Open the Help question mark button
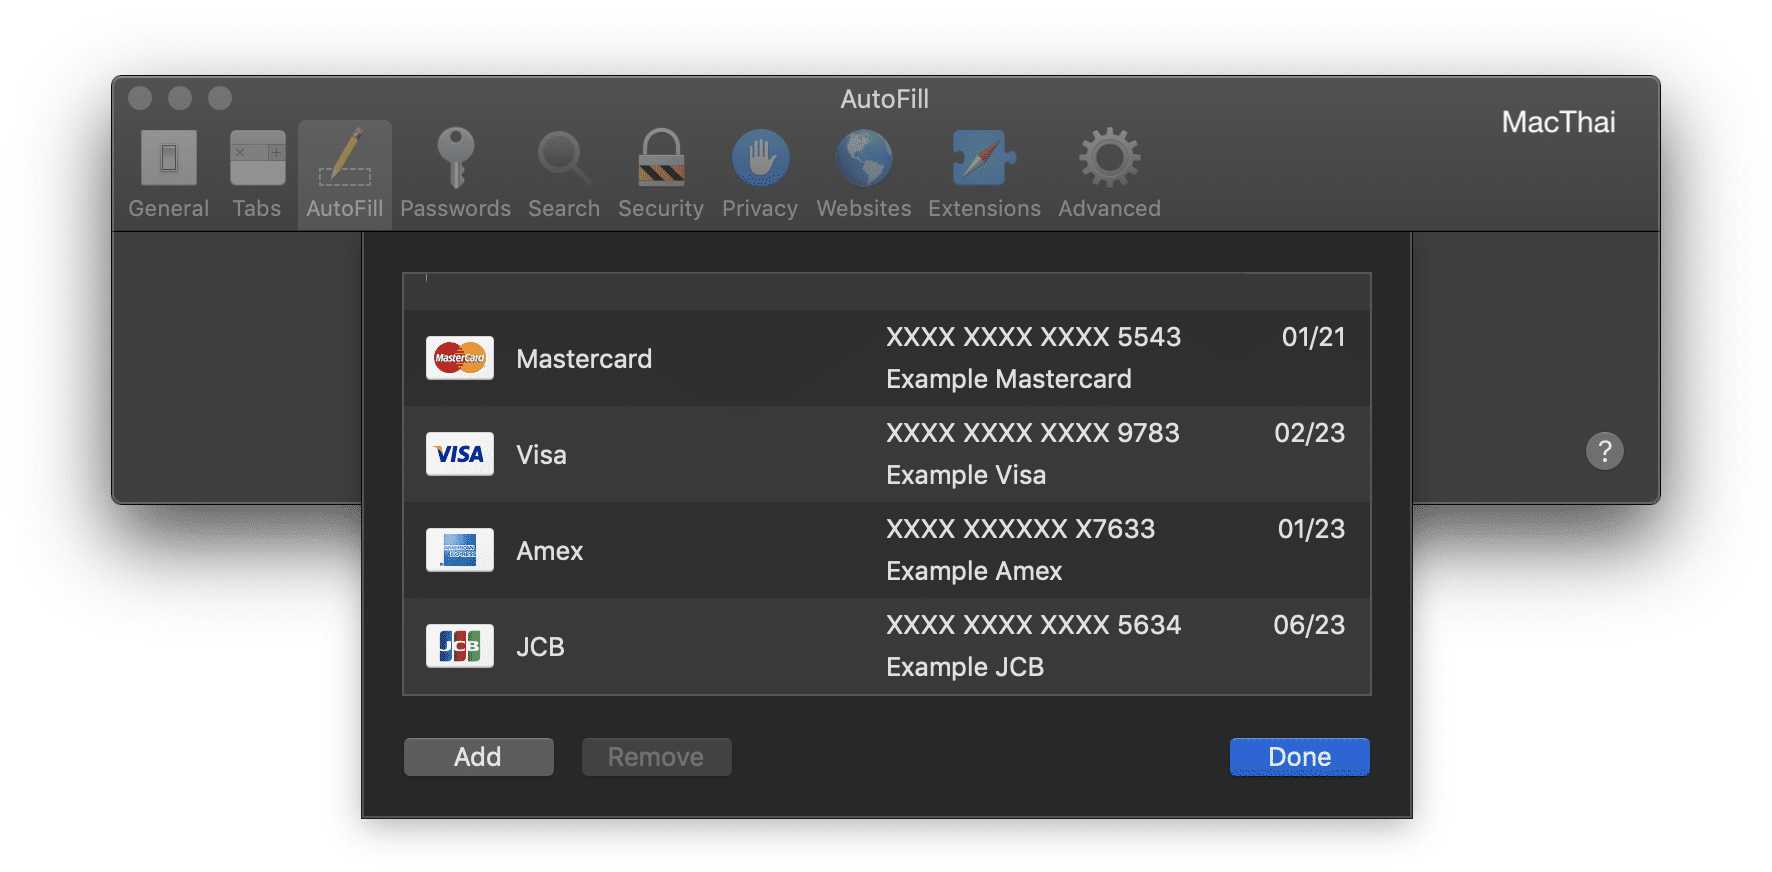Image resolution: width=1772 pixels, height=872 pixels. pyautogui.click(x=1605, y=451)
